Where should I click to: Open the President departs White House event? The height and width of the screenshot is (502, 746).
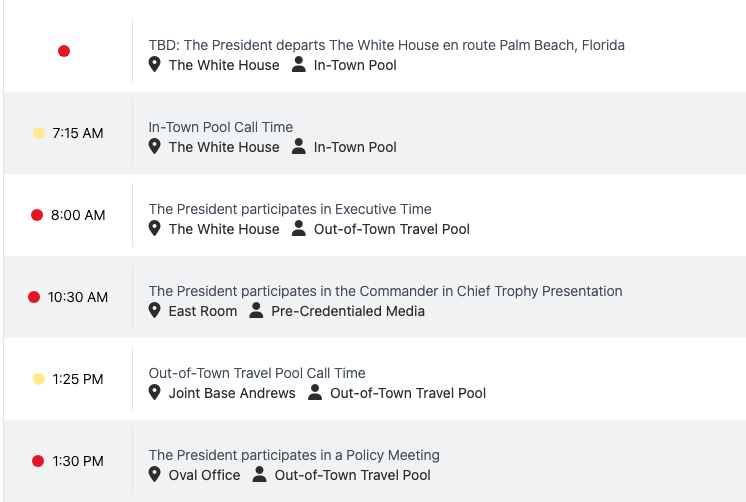pyautogui.click(x=386, y=45)
